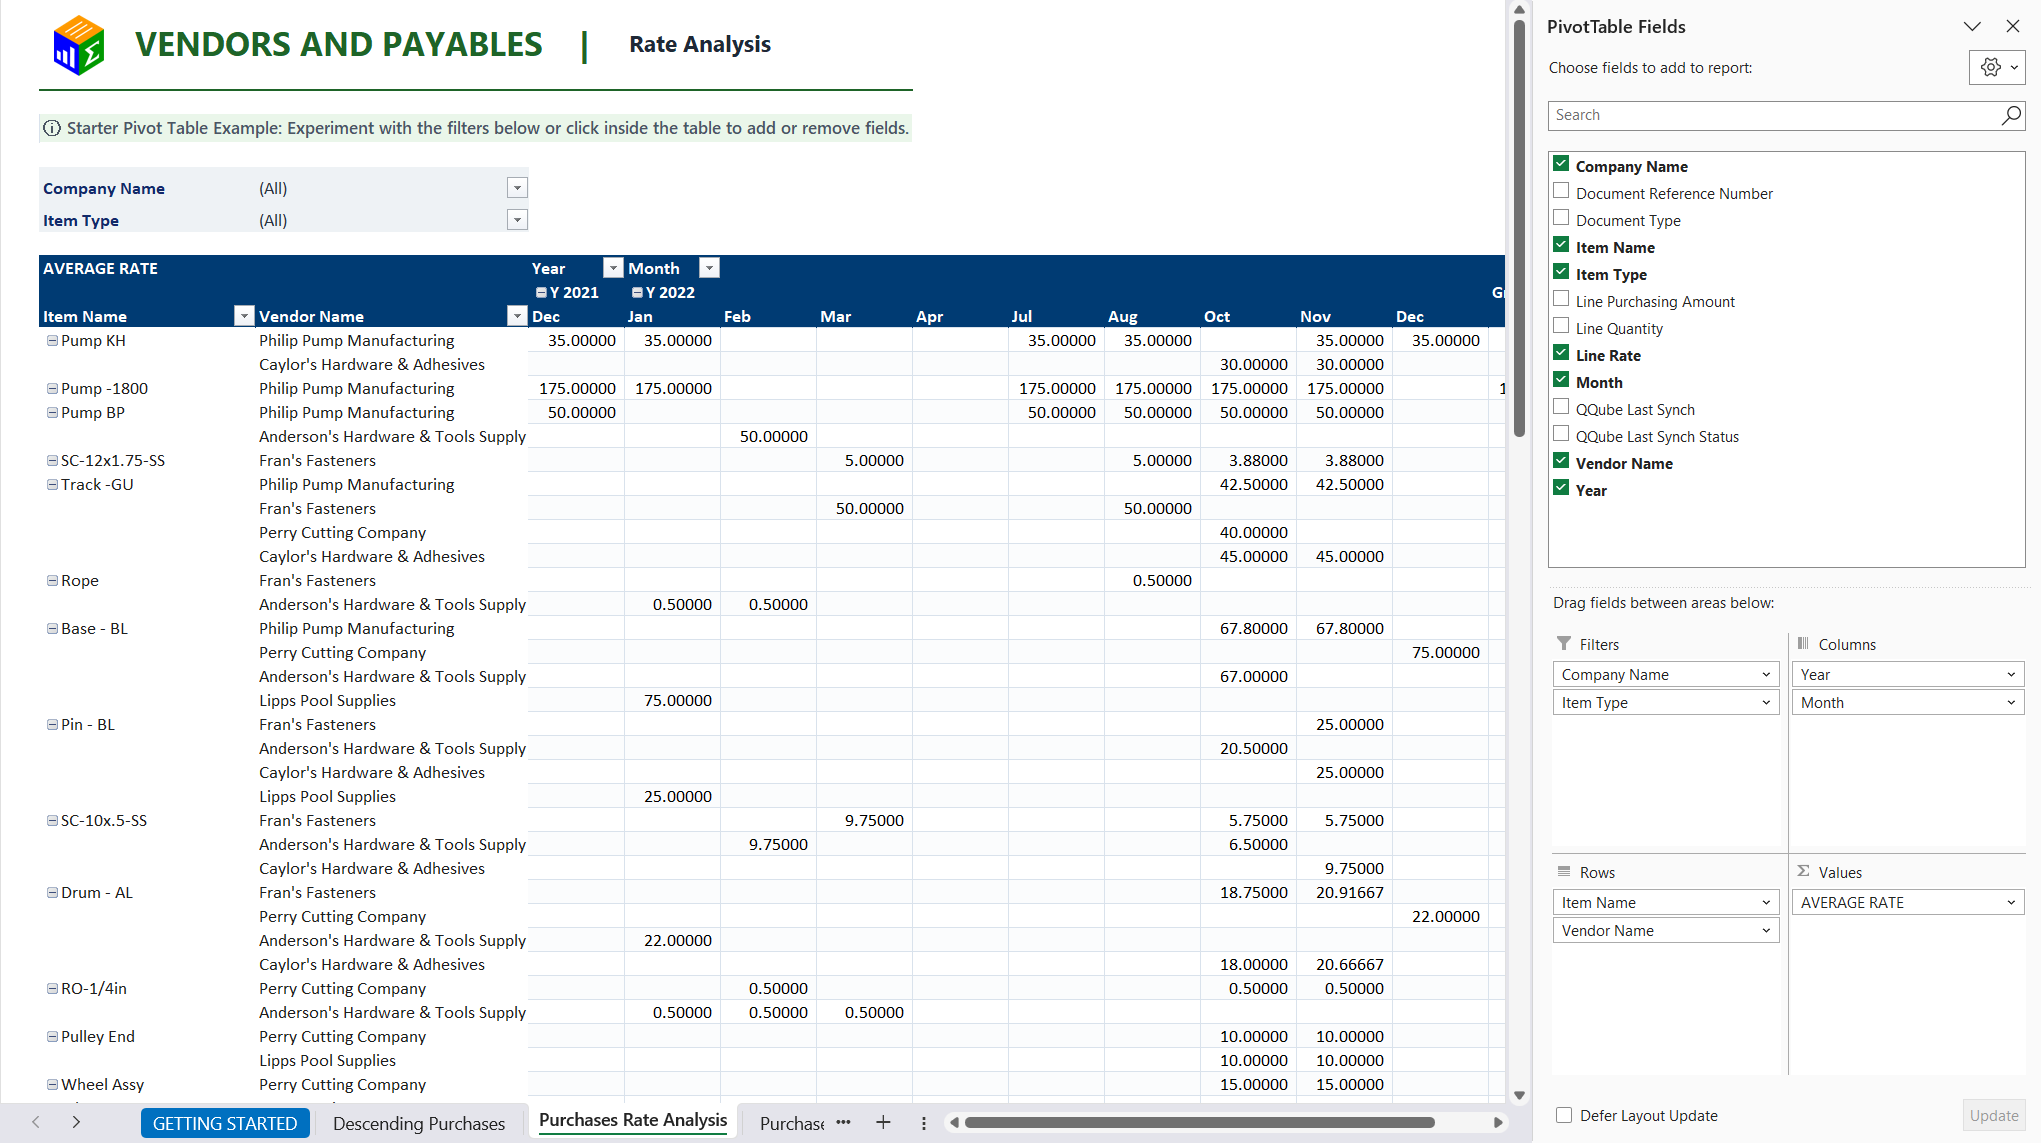Click the vertical scrollbar thumb
Screen dimensions: 2041x1143
coord(1519,228)
